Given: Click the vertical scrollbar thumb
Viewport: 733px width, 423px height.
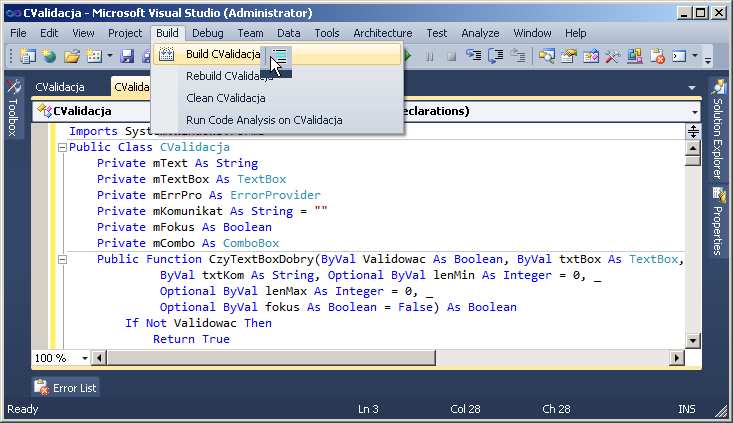Looking at the screenshot, I should (x=693, y=161).
